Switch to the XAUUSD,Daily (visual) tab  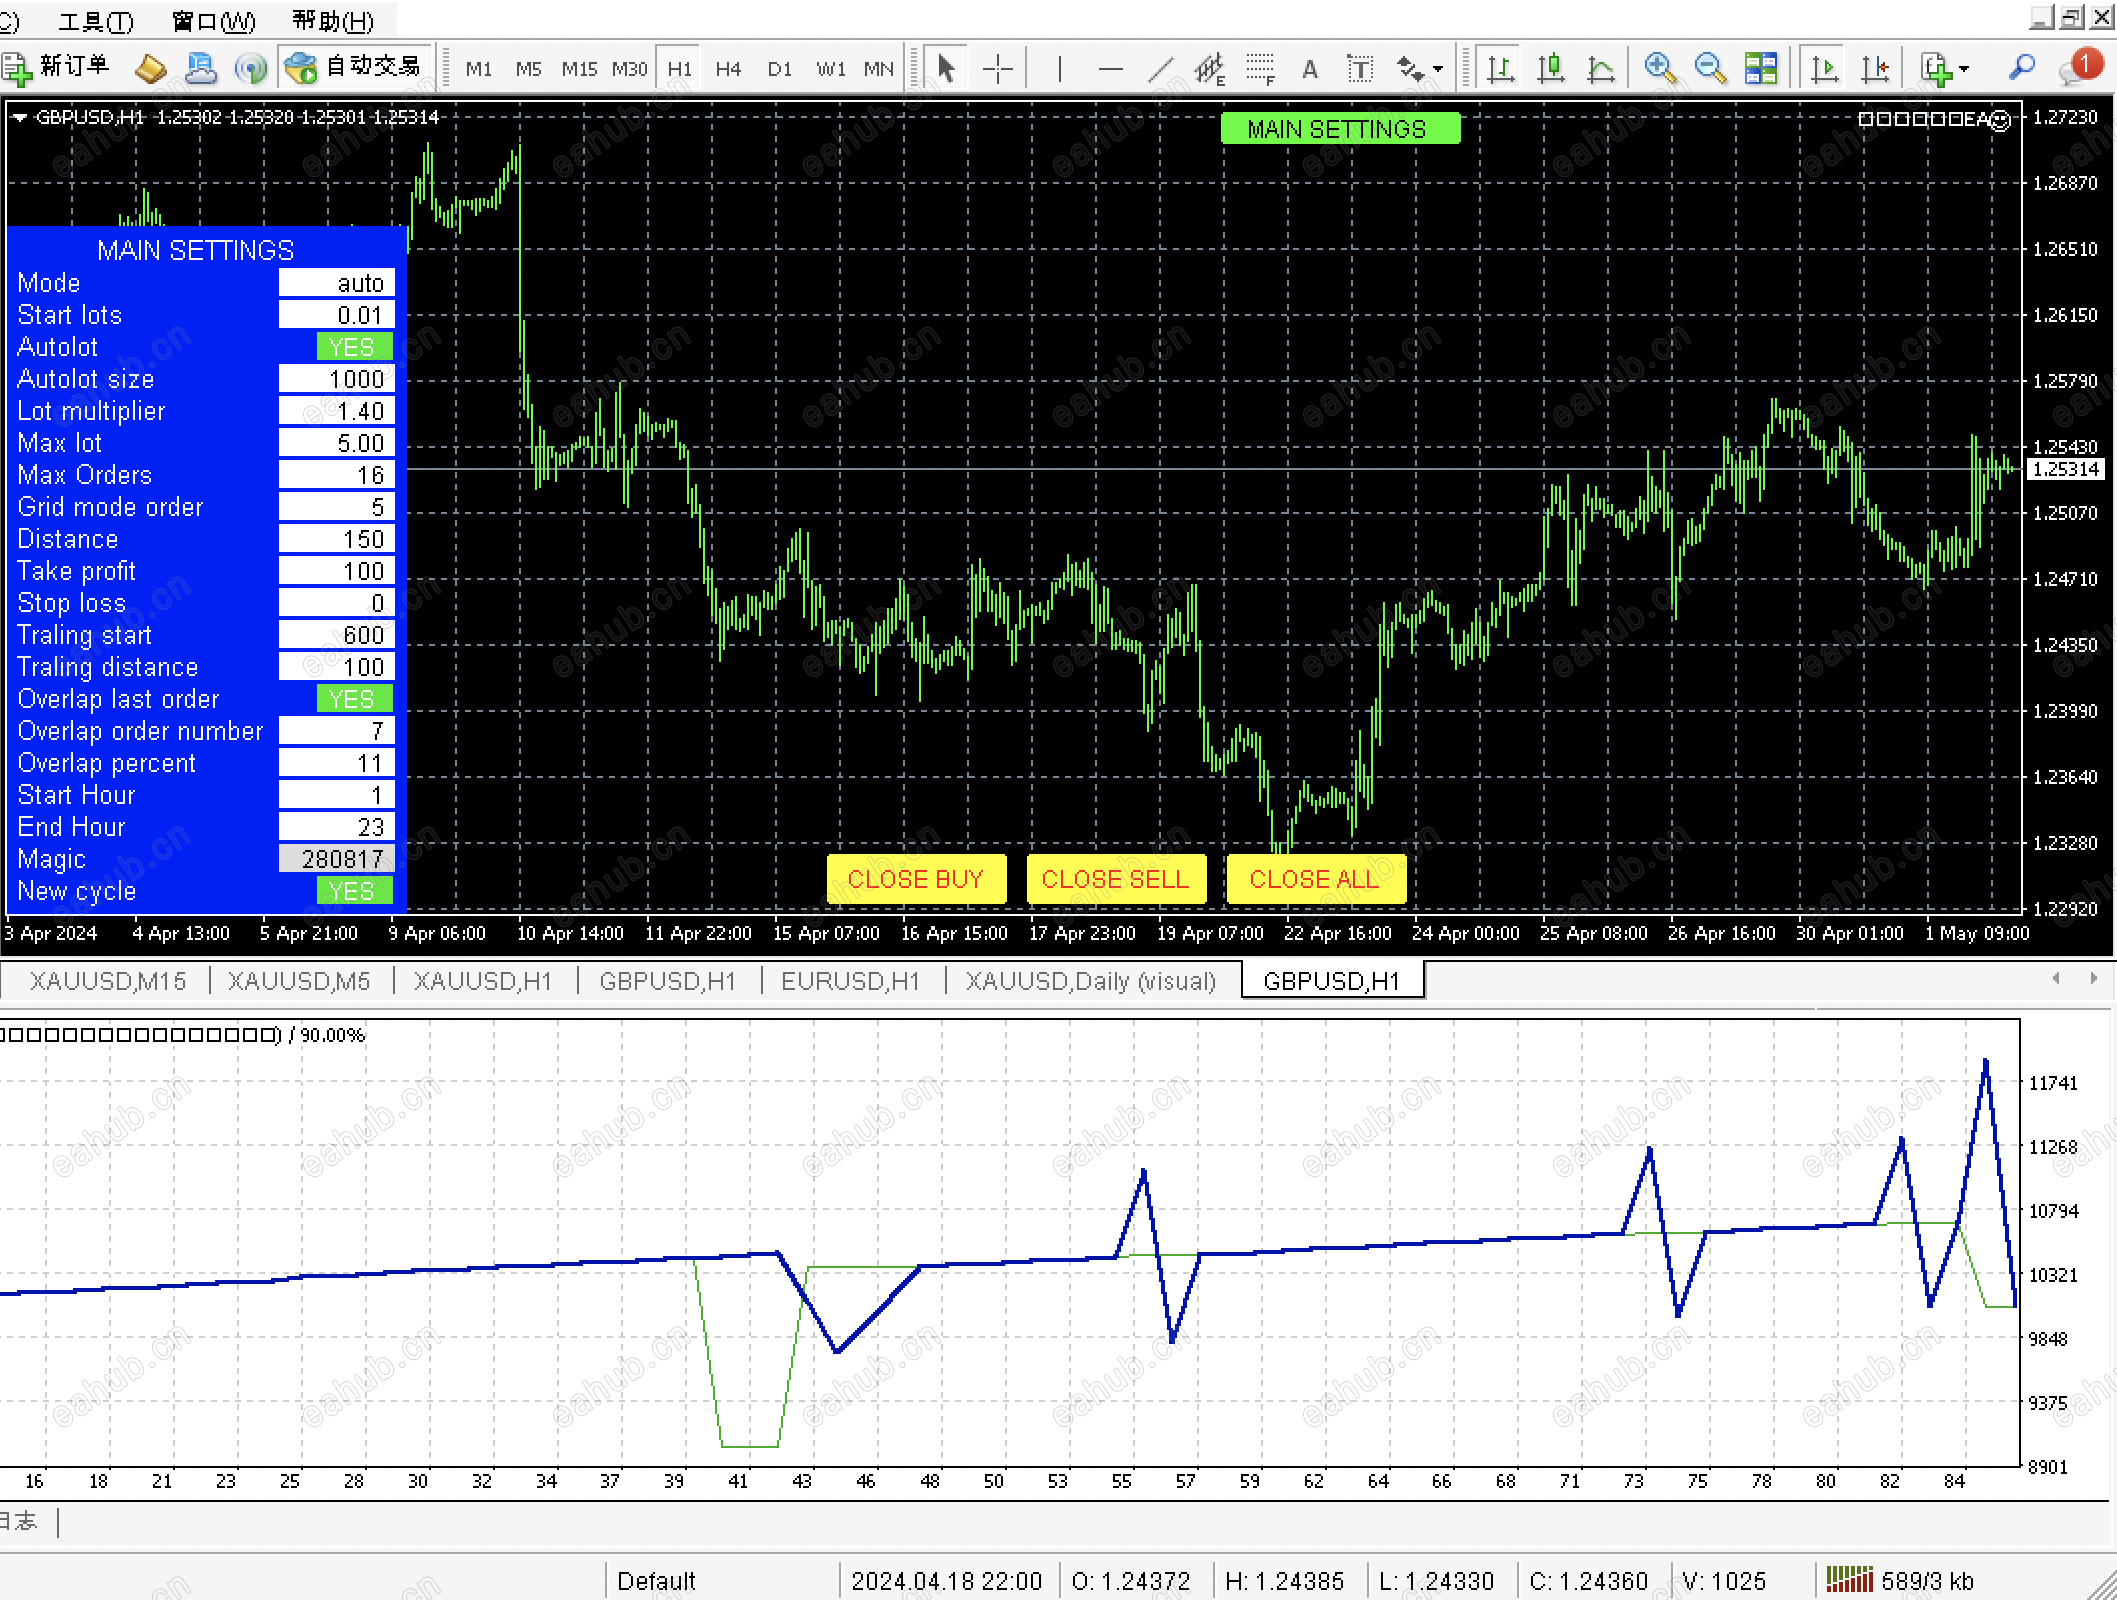[x=1091, y=981]
